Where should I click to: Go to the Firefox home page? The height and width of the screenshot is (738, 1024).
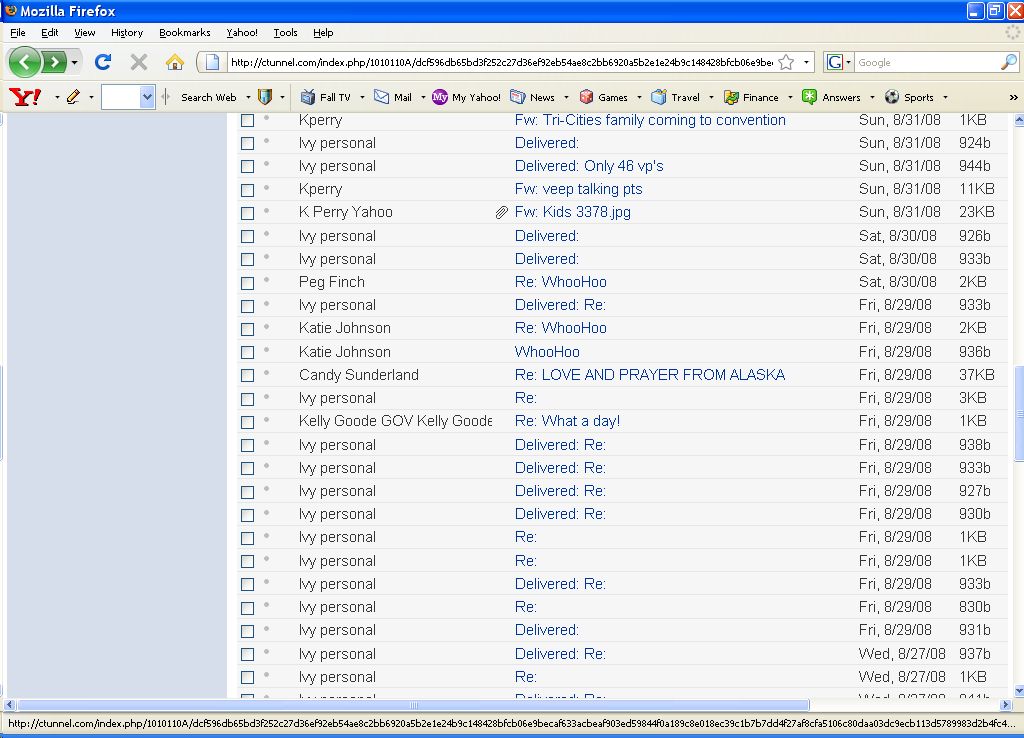[x=175, y=62]
